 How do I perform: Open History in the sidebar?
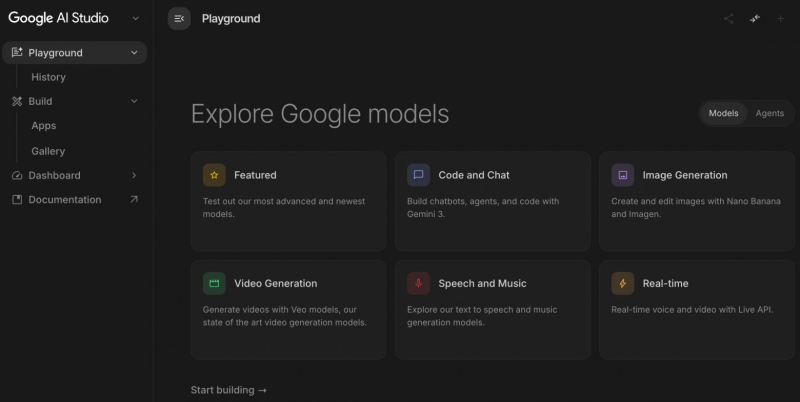48,77
